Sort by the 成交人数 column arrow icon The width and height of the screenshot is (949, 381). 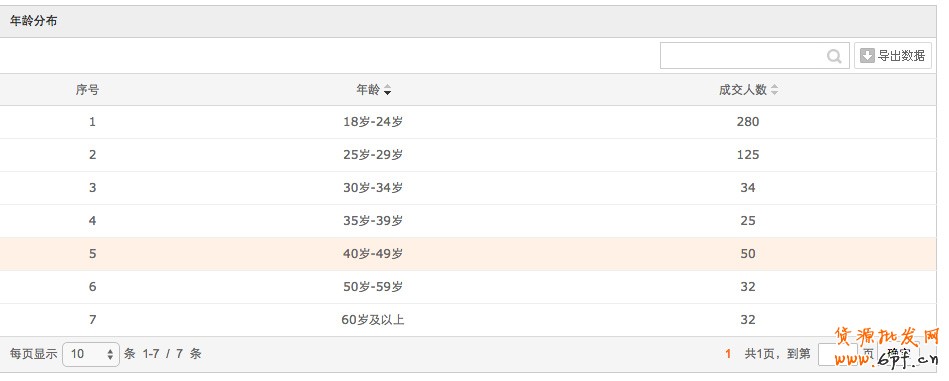[x=774, y=91]
